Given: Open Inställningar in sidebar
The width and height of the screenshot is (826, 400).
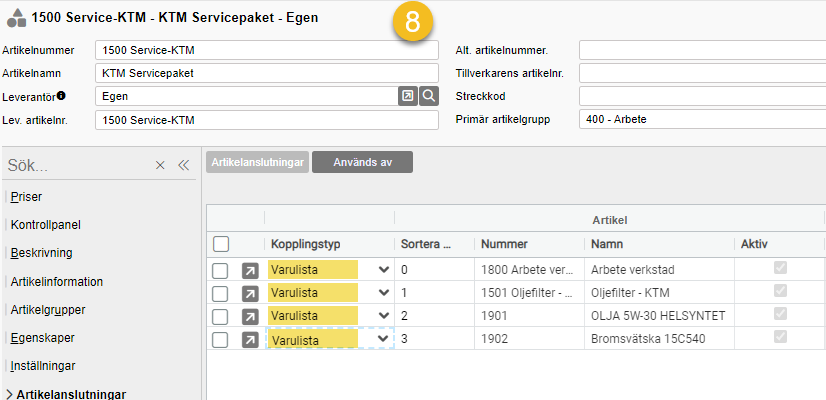Looking at the screenshot, I should 43,365.
